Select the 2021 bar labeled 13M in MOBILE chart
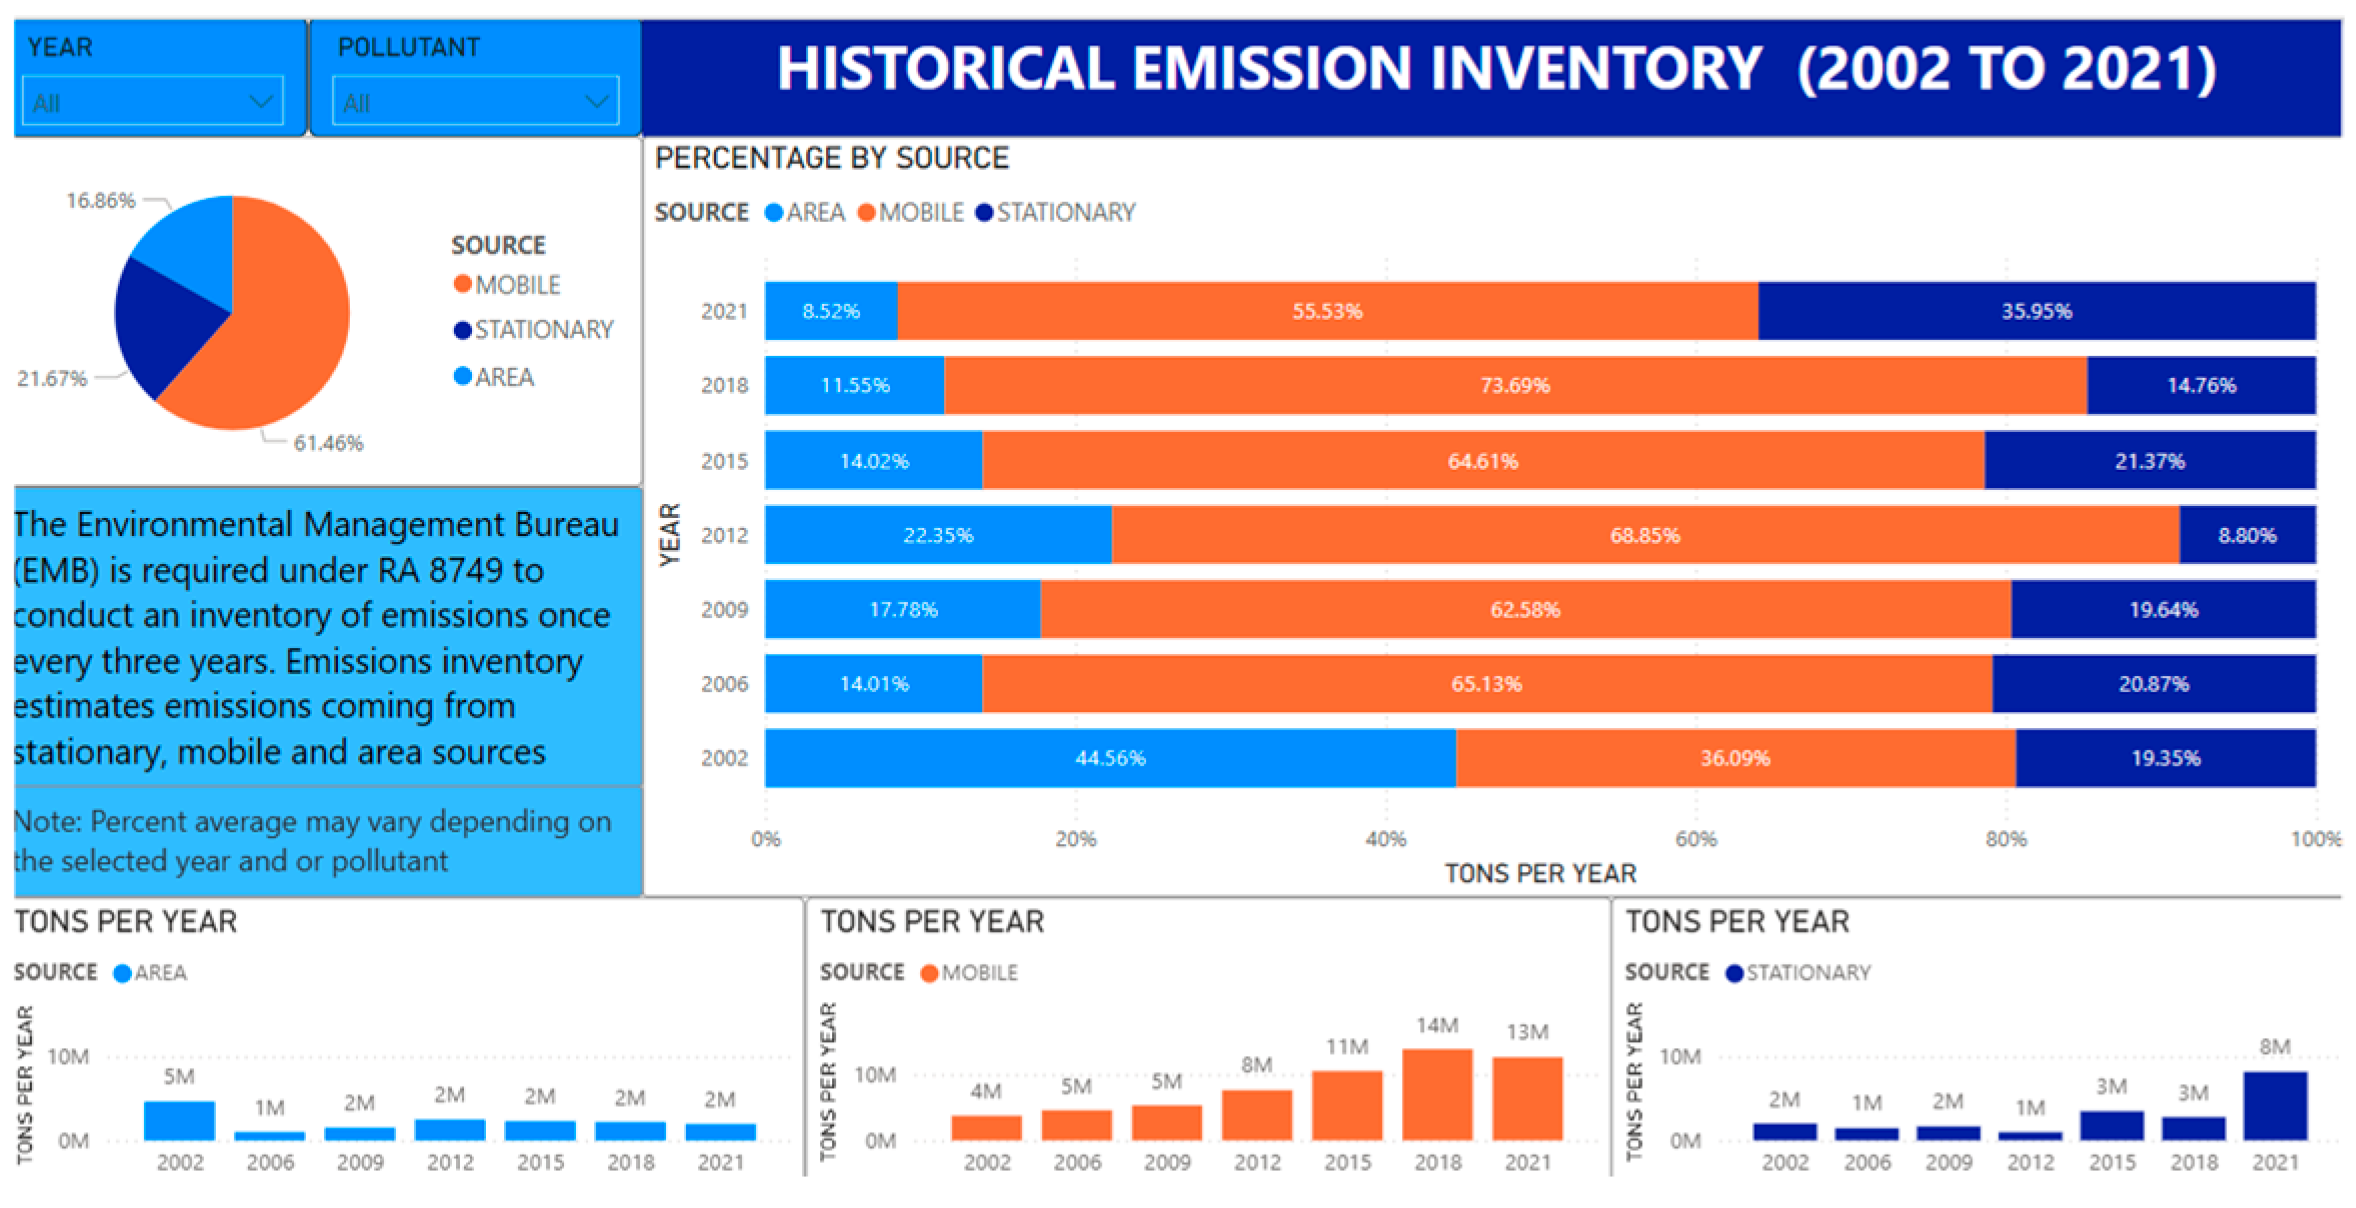This screenshot has width=2356, height=1208. click(1527, 1099)
